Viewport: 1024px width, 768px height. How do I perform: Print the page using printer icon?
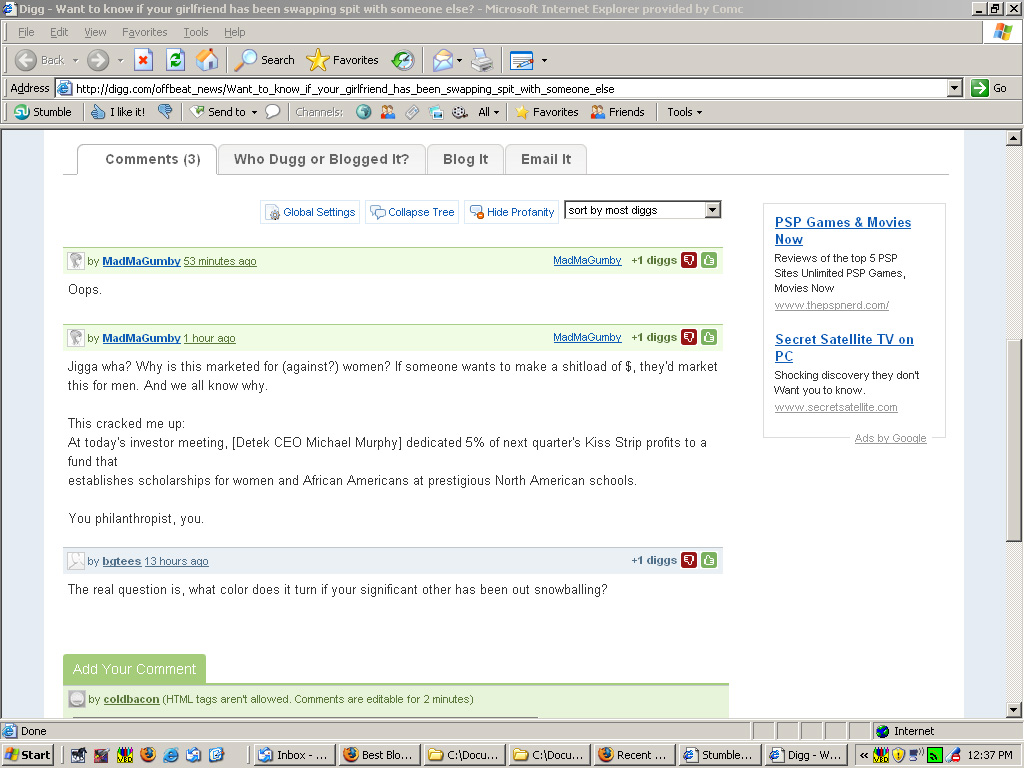coord(482,60)
